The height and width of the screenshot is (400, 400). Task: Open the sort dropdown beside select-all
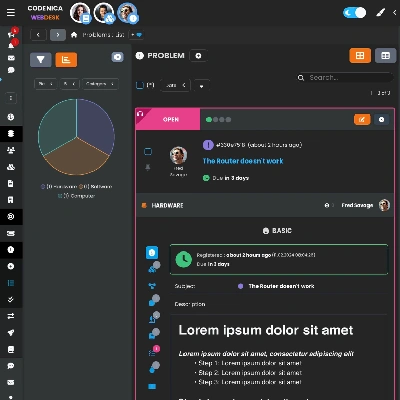coord(175,85)
